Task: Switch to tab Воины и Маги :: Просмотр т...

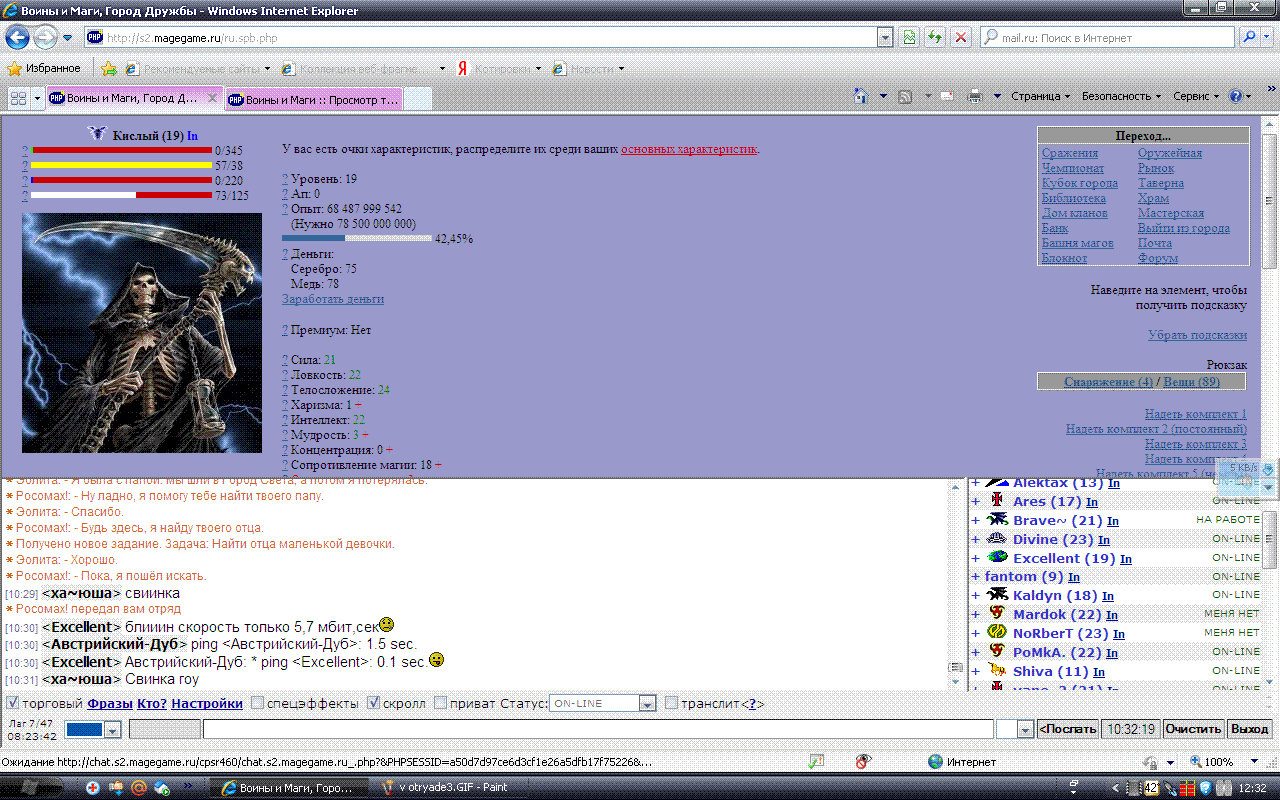Action: 313,98
